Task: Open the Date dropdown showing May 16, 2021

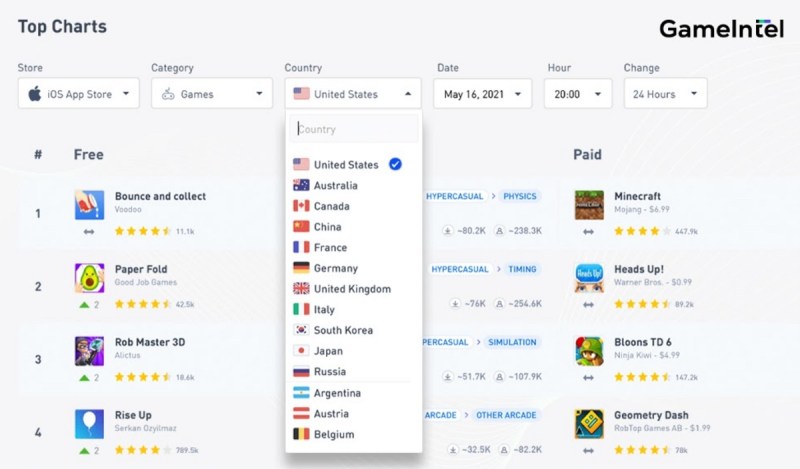Action: [x=483, y=93]
